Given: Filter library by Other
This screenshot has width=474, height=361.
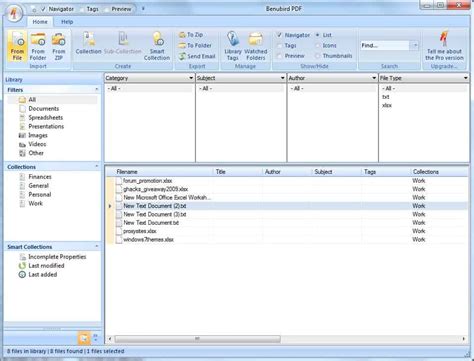Looking at the screenshot, I should coord(31,153).
